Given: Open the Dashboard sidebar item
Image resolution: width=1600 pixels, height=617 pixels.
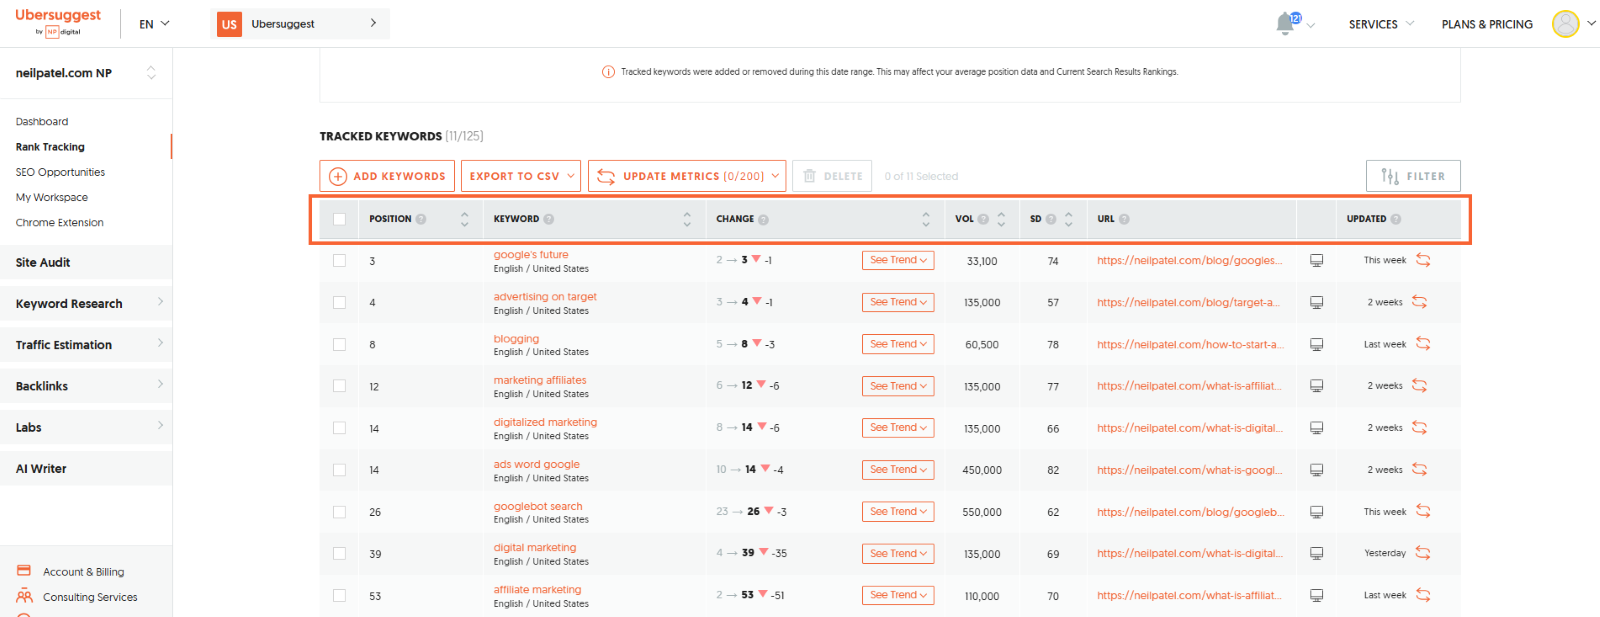Looking at the screenshot, I should pos(42,122).
